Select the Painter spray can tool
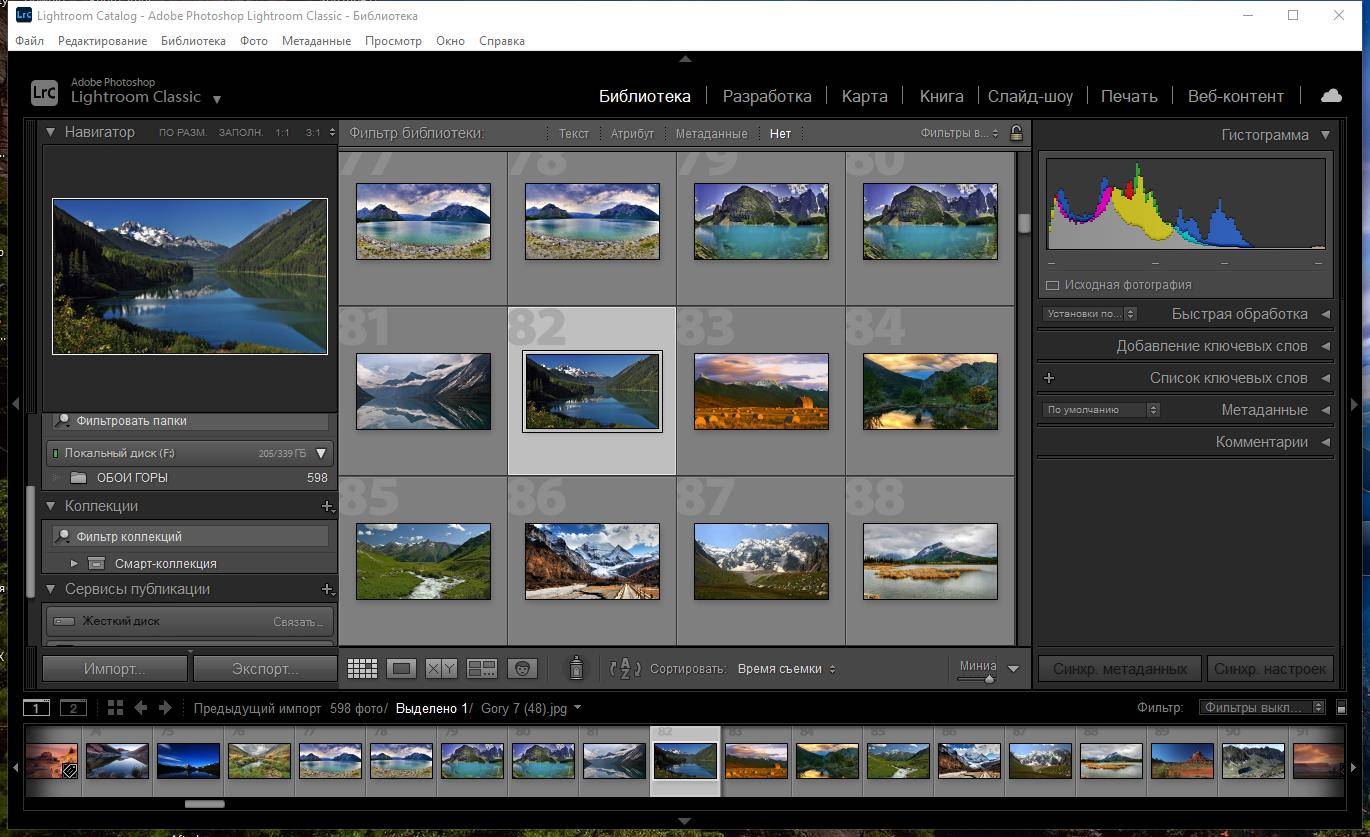Screen dimensions: 1370x837 pyautogui.click(x=576, y=668)
